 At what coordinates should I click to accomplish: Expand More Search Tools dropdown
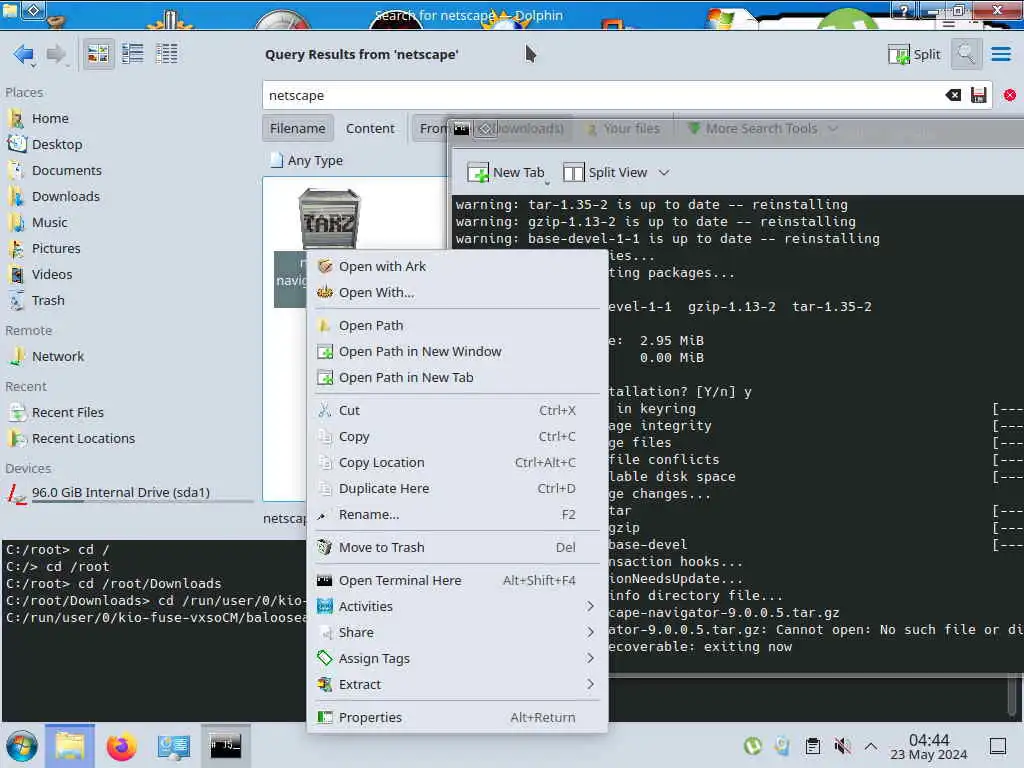click(x=763, y=129)
